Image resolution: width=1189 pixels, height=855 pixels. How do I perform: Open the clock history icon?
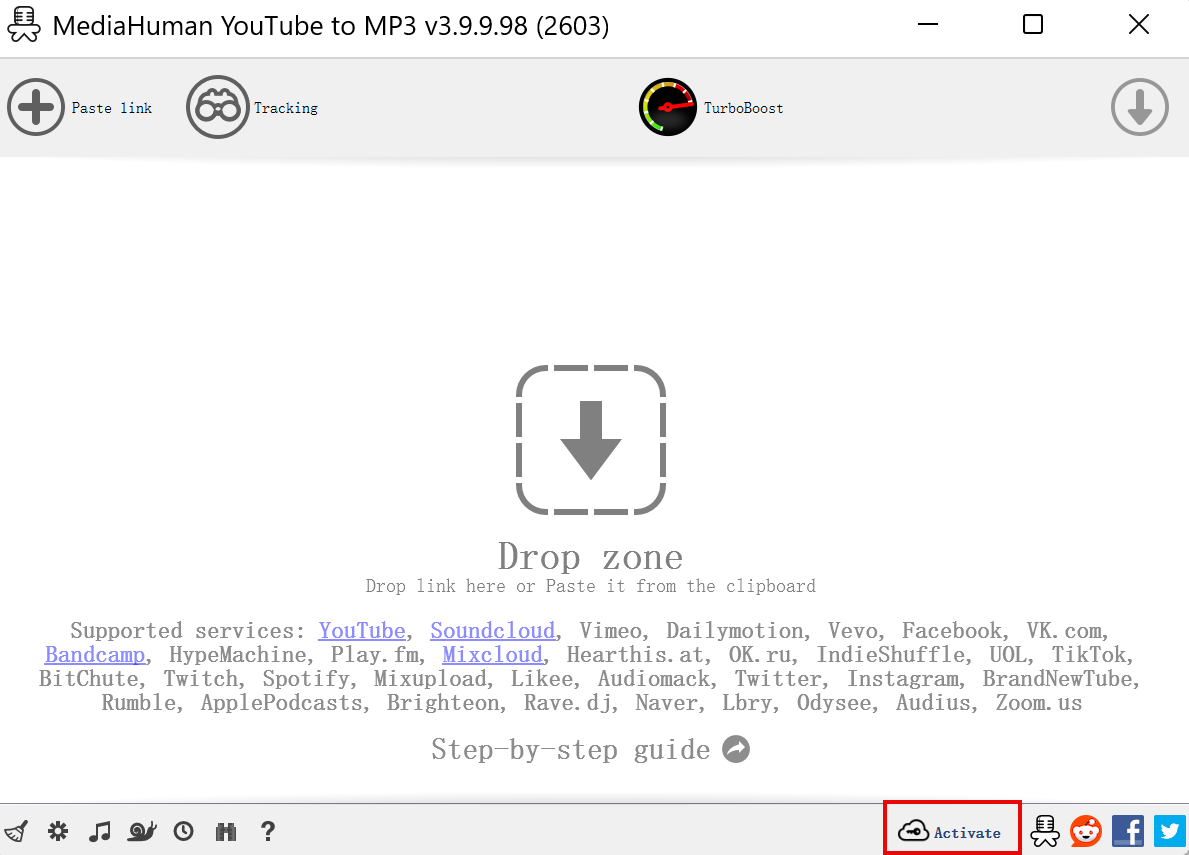183,831
